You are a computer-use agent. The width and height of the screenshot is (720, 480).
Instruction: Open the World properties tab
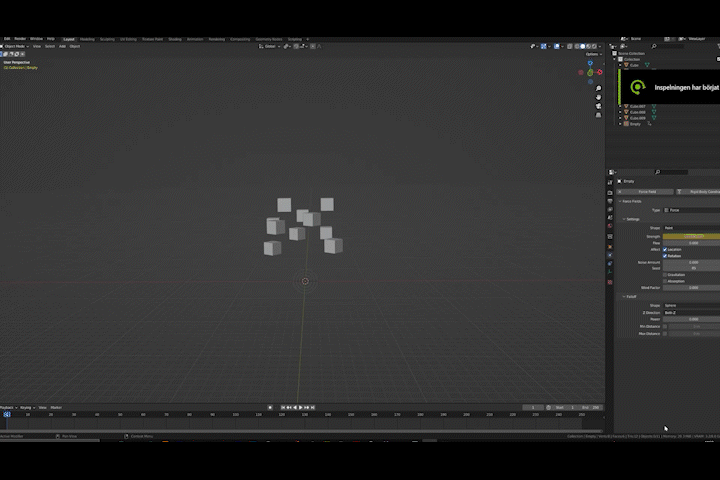coord(610,226)
